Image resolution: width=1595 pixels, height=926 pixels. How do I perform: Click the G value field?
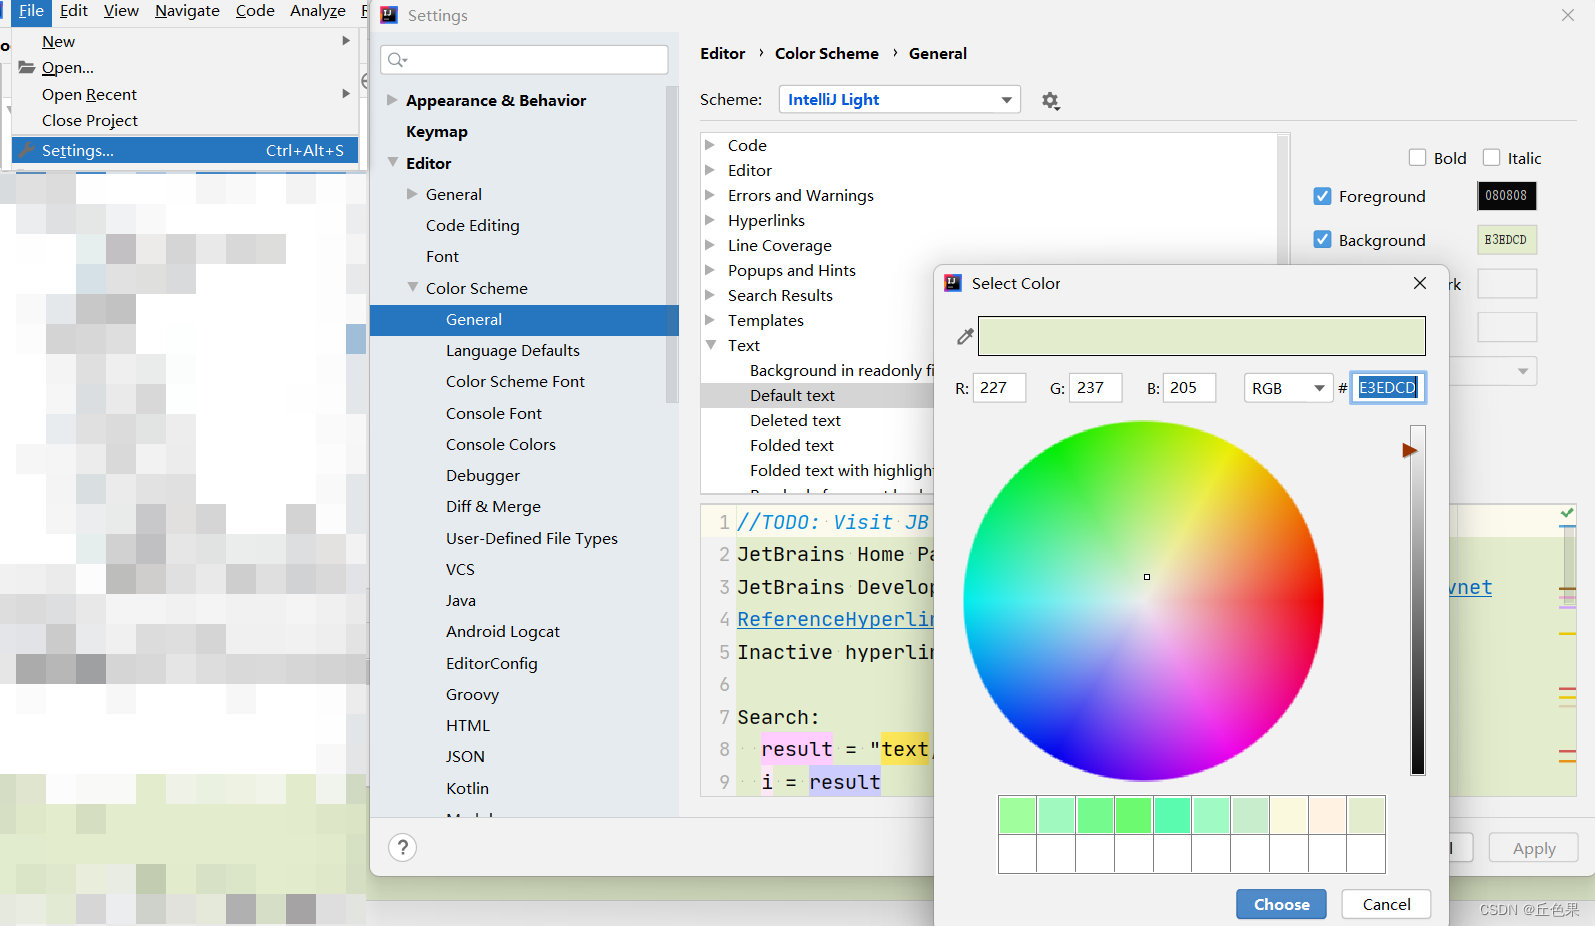click(1095, 388)
